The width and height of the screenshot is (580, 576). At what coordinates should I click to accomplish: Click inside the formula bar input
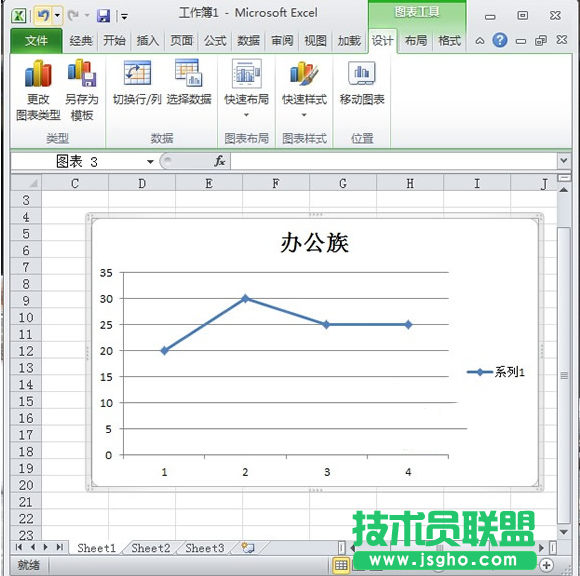point(394,162)
